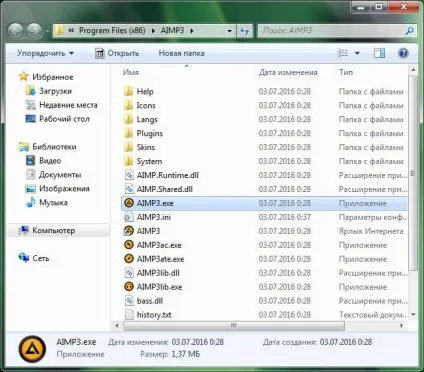
Task: Select the bass.dll file icon
Action: click(129, 301)
